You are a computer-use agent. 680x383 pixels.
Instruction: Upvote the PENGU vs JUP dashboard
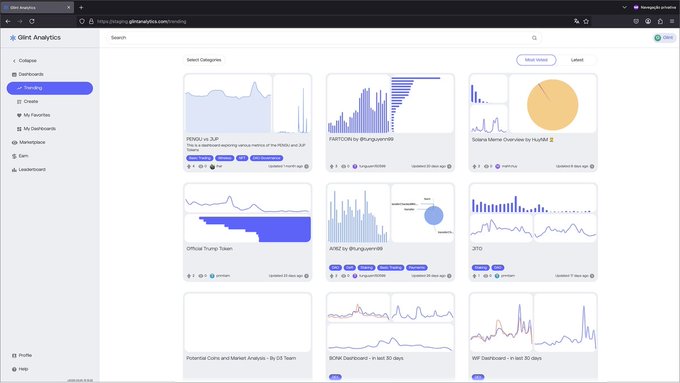(189, 167)
